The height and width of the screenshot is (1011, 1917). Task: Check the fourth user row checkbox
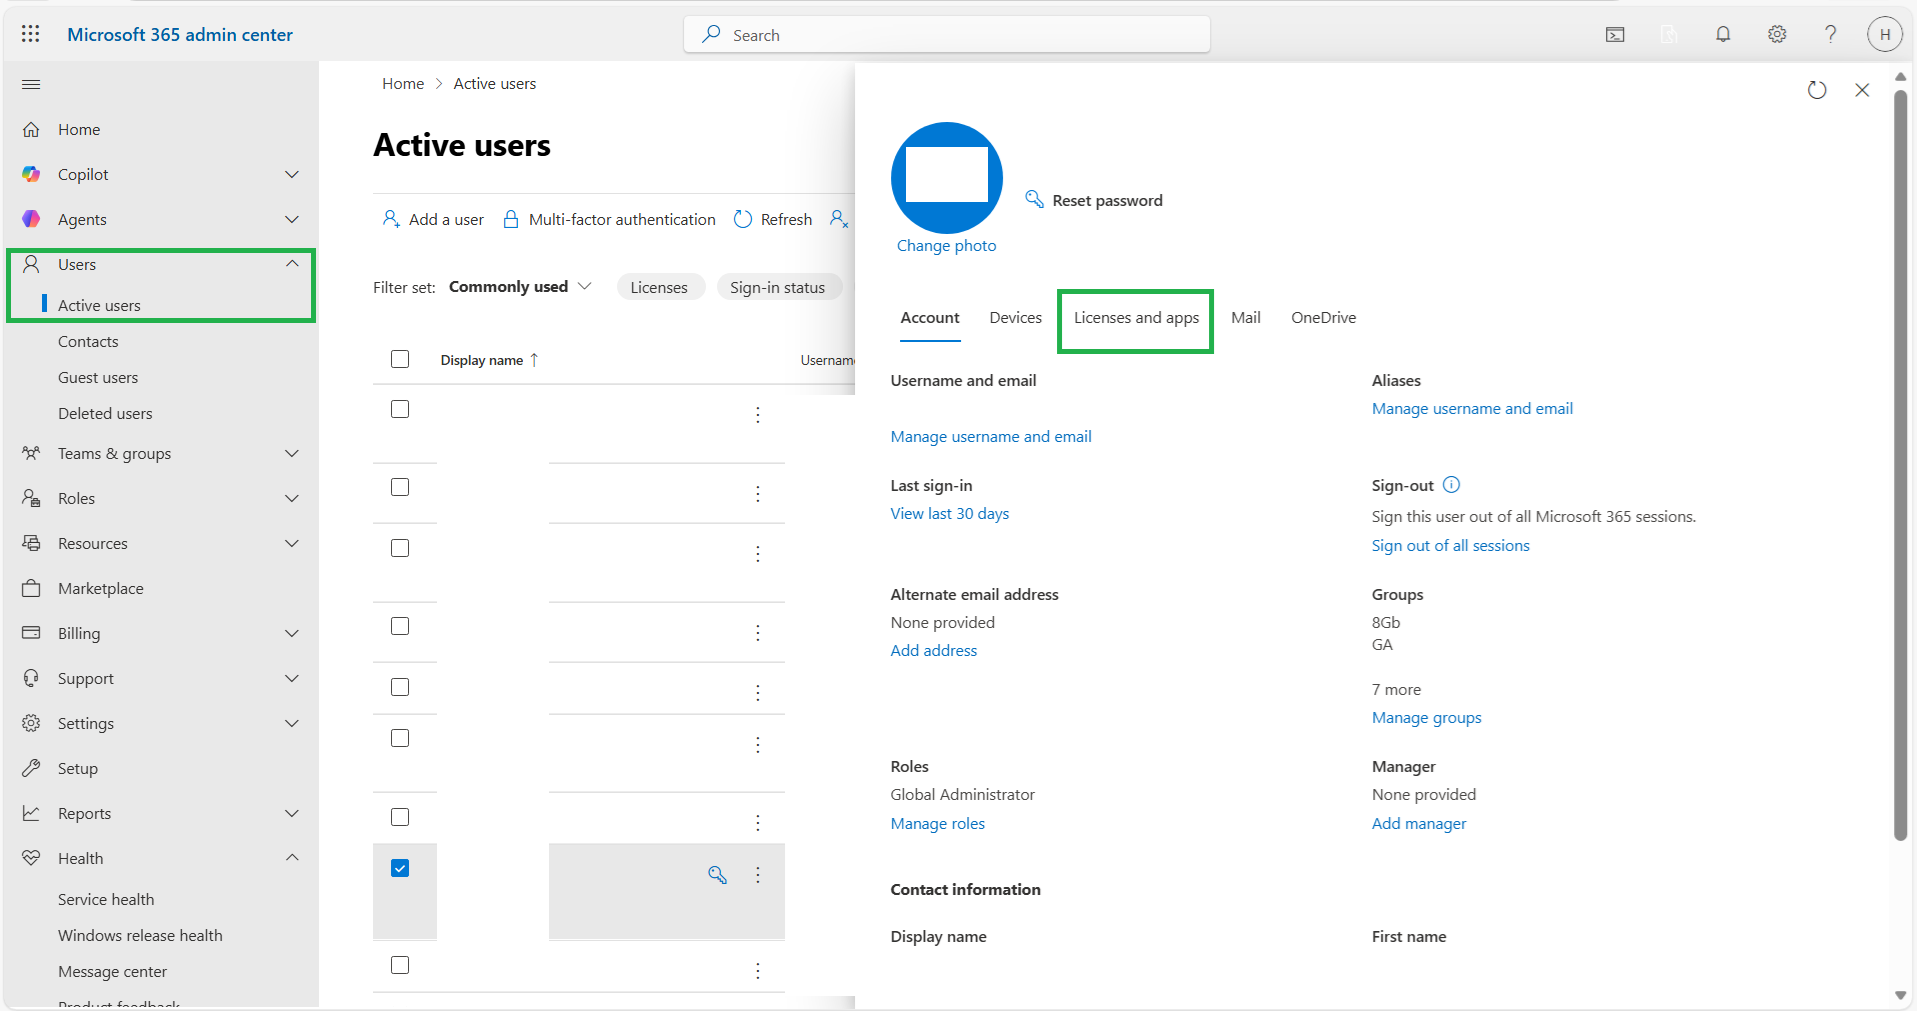coord(400,626)
